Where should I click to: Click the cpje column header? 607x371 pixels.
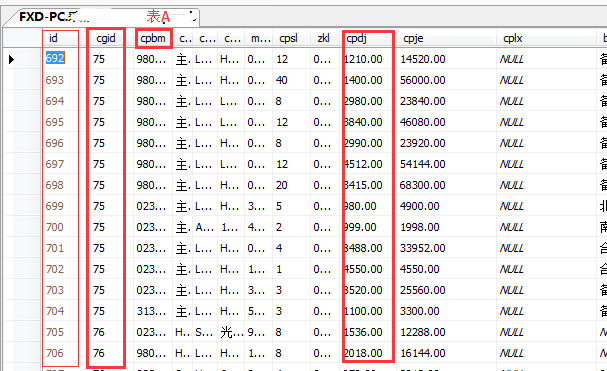(x=413, y=38)
